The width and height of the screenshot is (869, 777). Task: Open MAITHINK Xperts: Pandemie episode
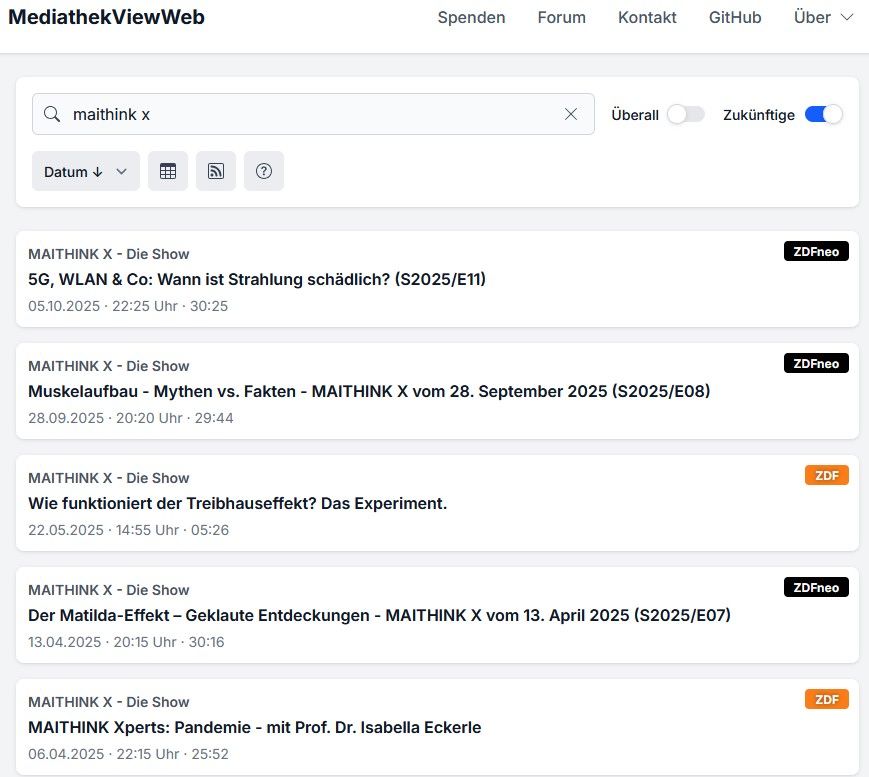[254, 727]
